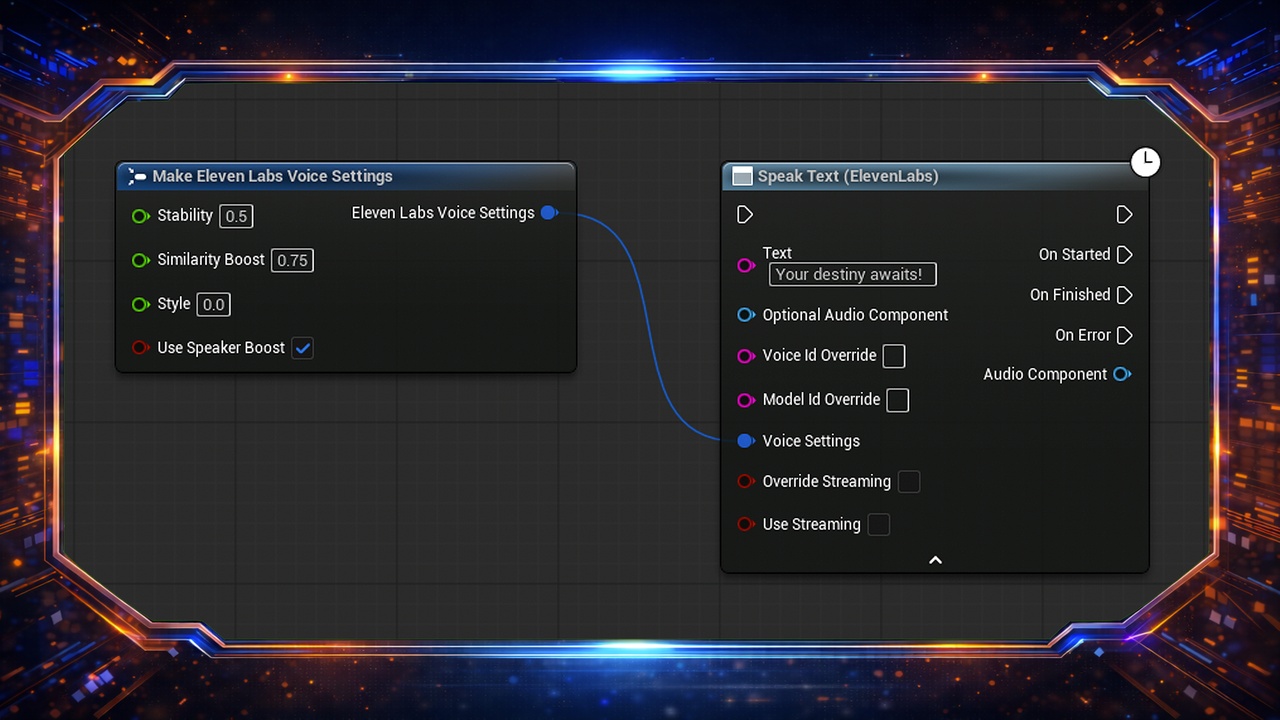Click the Audio Component output label
The height and width of the screenshot is (720, 1280).
(x=1045, y=374)
